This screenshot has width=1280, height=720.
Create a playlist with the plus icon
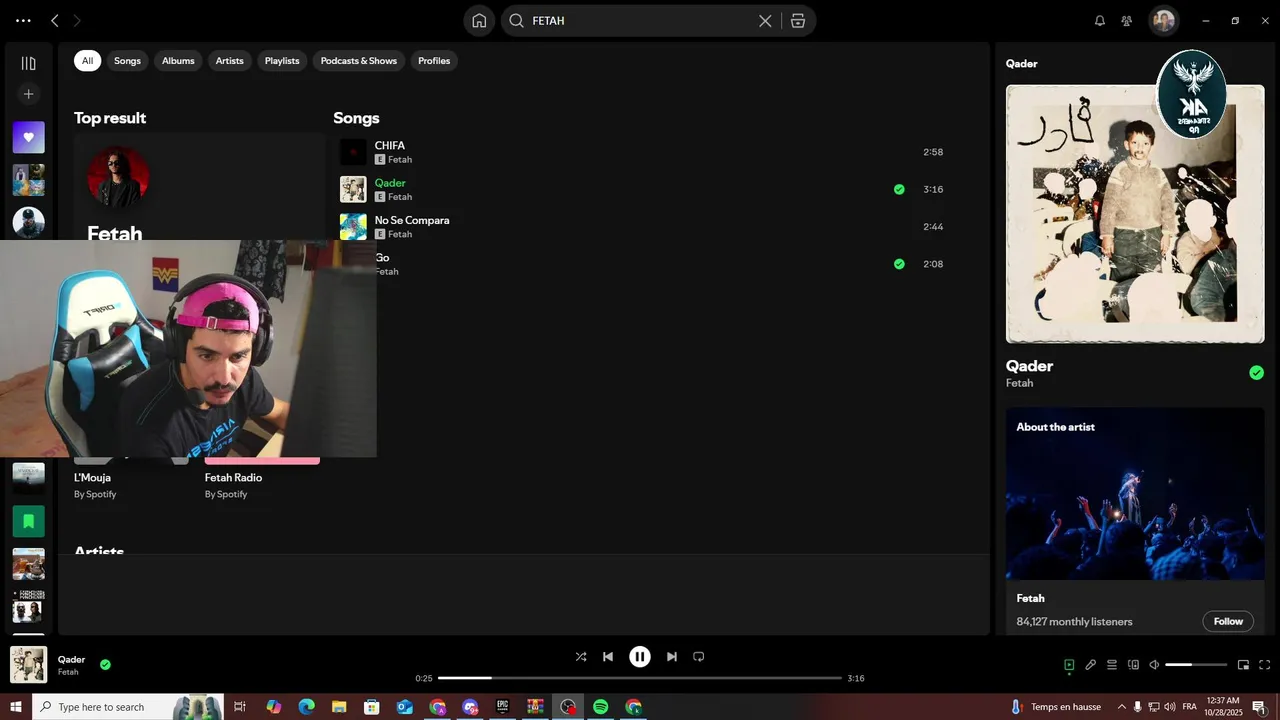coord(28,94)
